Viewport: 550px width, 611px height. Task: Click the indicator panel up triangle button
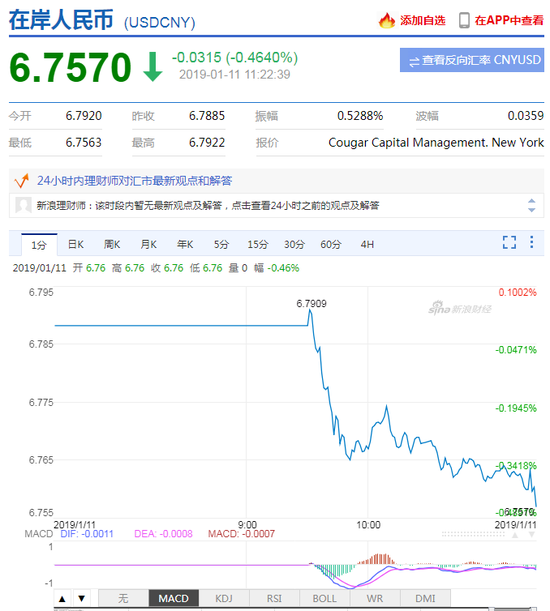pyautogui.click(x=62, y=599)
